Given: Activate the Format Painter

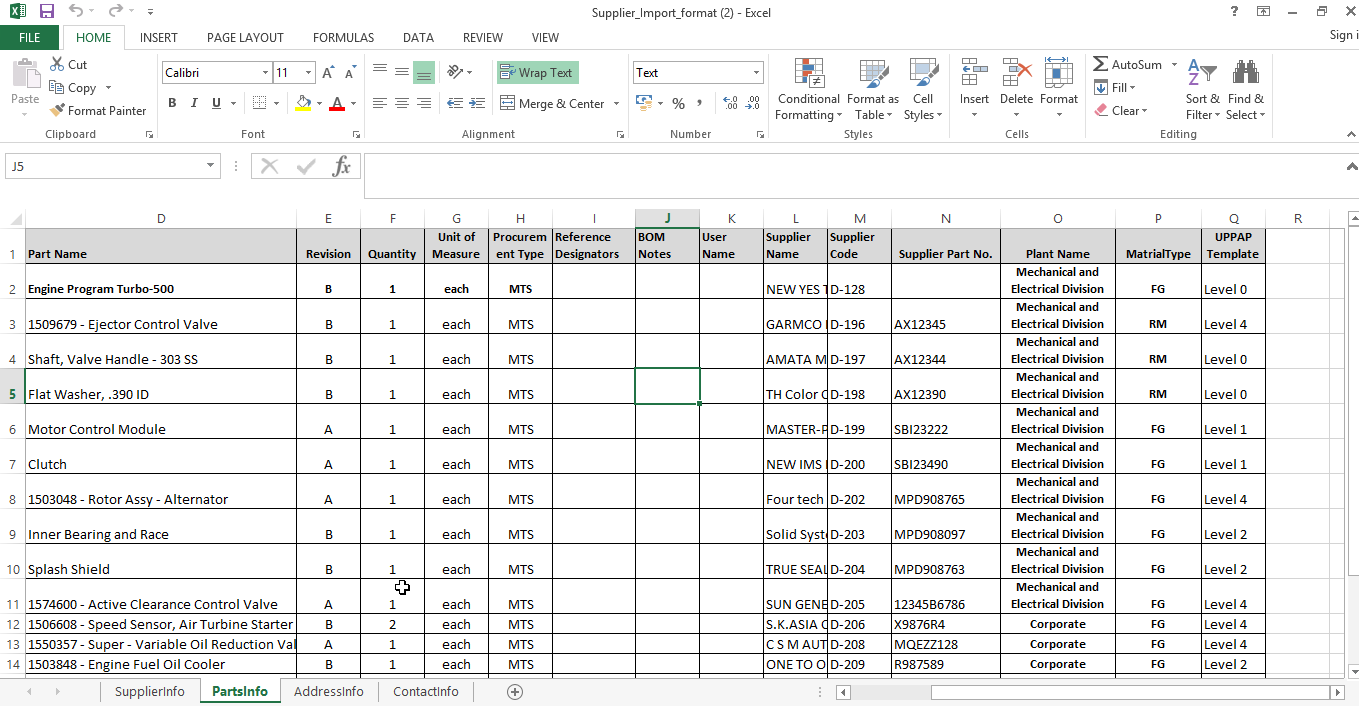Looking at the screenshot, I should pyautogui.click(x=98, y=111).
